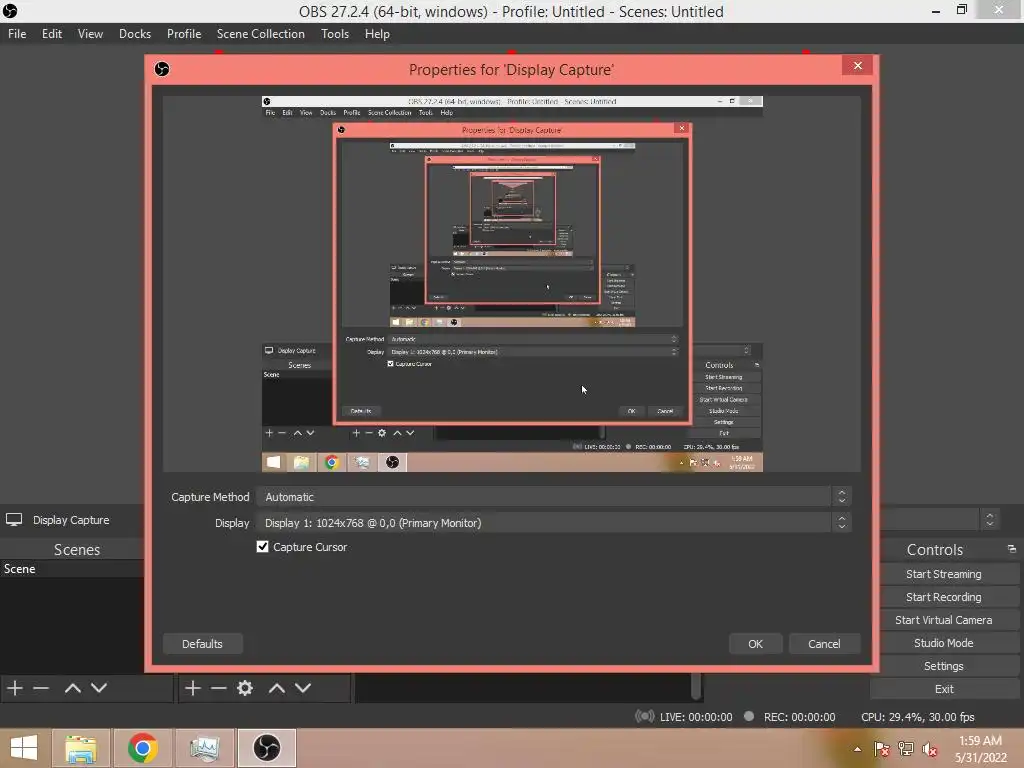The height and width of the screenshot is (768, 1024).
Task: Move scene up with arrow icon
Action: (73, 688)
